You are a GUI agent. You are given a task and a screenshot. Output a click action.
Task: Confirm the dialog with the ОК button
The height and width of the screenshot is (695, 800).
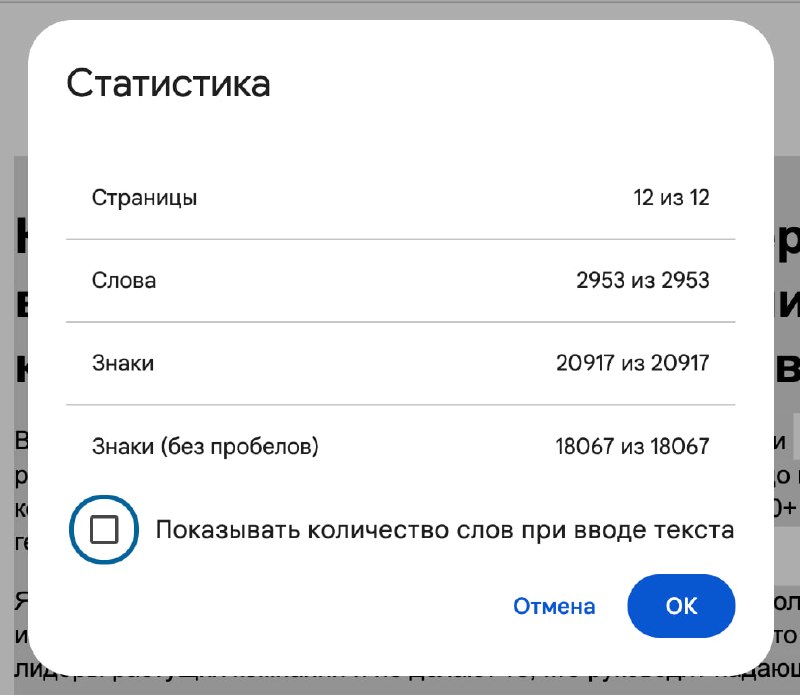(681, 606)
